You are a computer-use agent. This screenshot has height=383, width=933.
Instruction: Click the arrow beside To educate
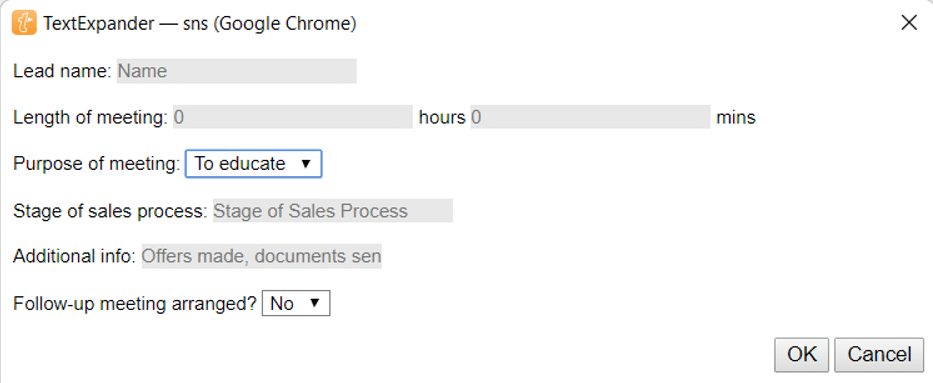[306, 164]
